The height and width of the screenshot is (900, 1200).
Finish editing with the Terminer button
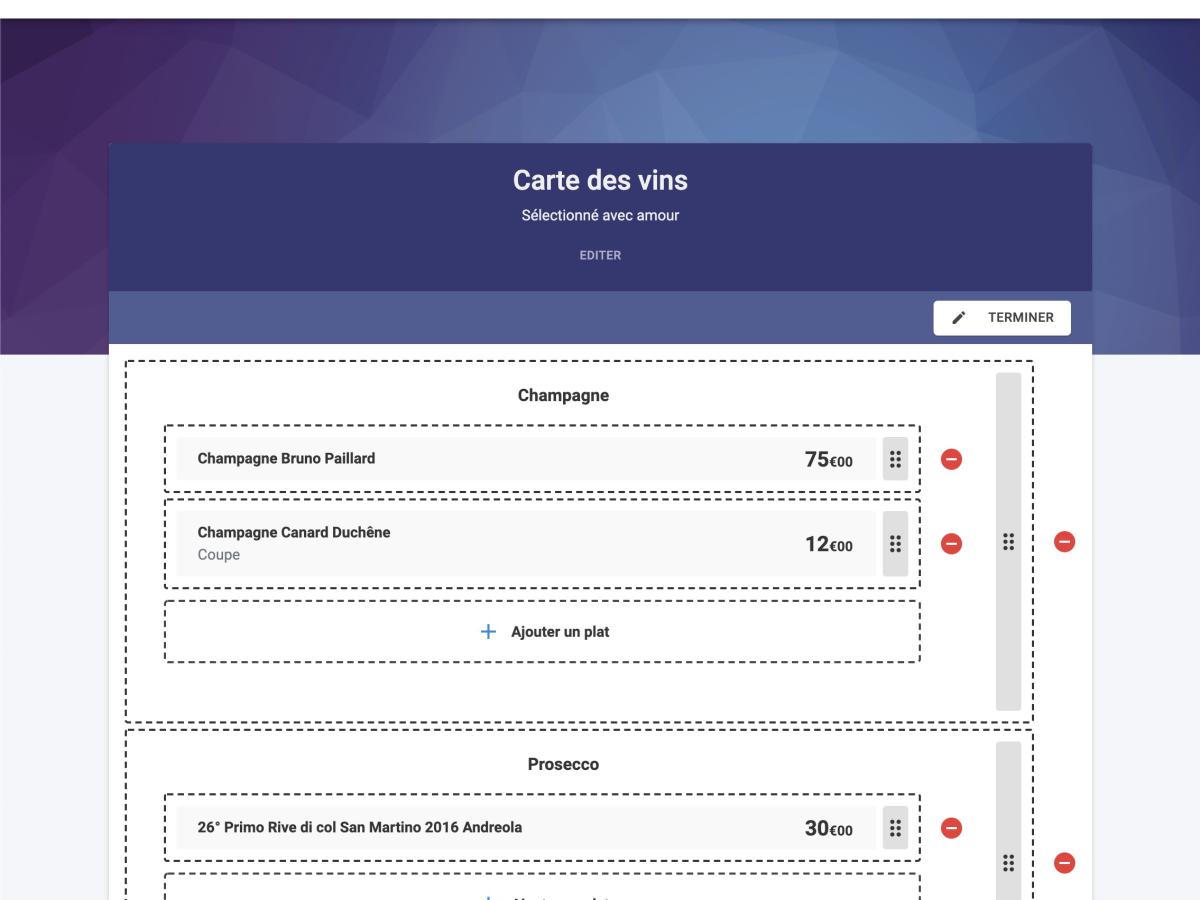coord(1002,318)
